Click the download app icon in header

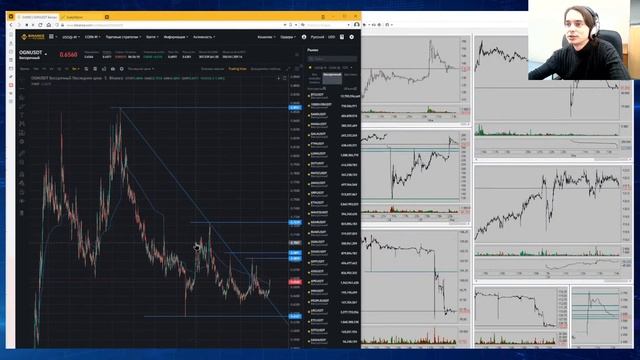[342, 37]
